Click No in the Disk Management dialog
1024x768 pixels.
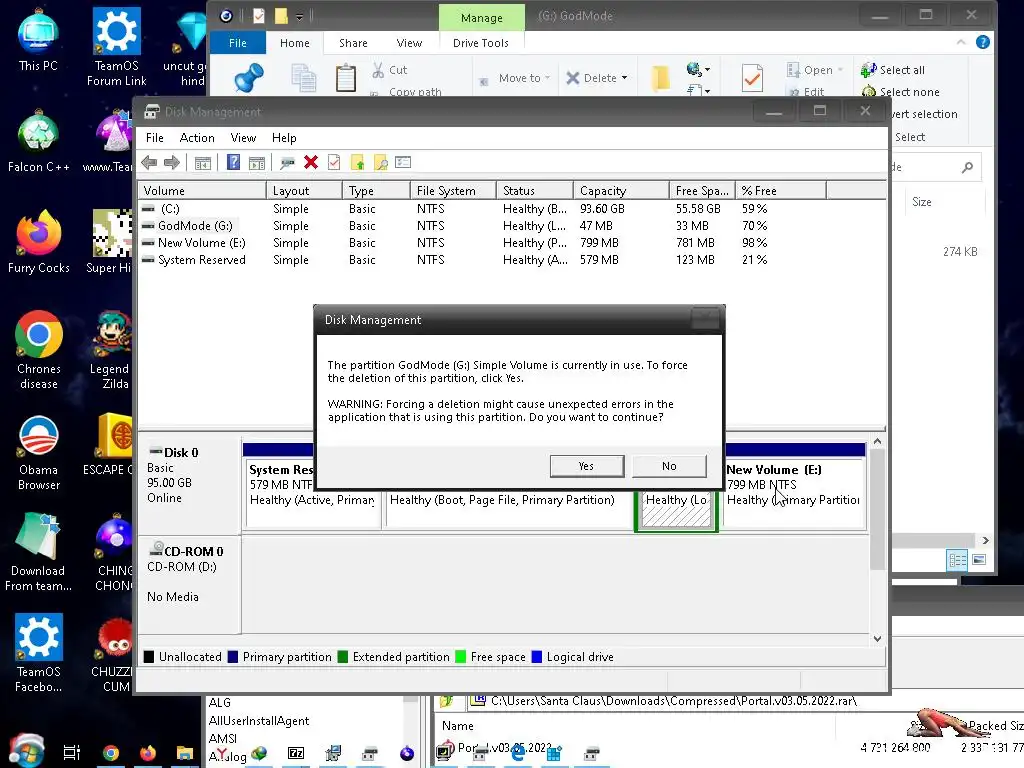[669, 466]
